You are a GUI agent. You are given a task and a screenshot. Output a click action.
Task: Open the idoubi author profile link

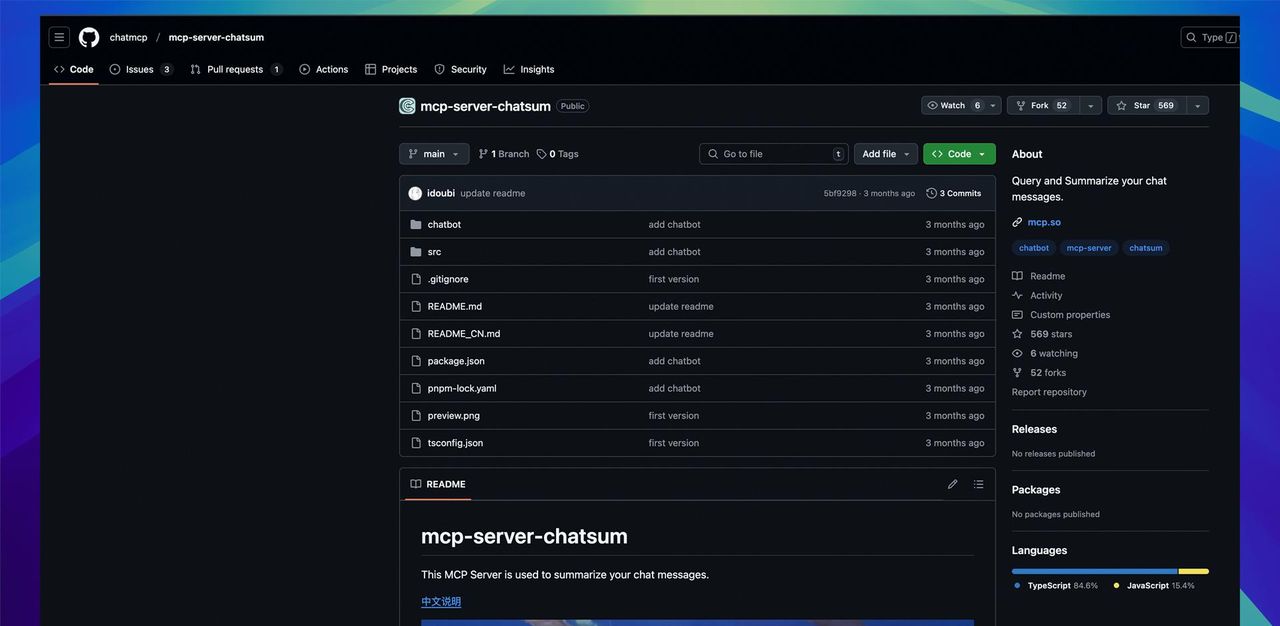click(441, 194)
